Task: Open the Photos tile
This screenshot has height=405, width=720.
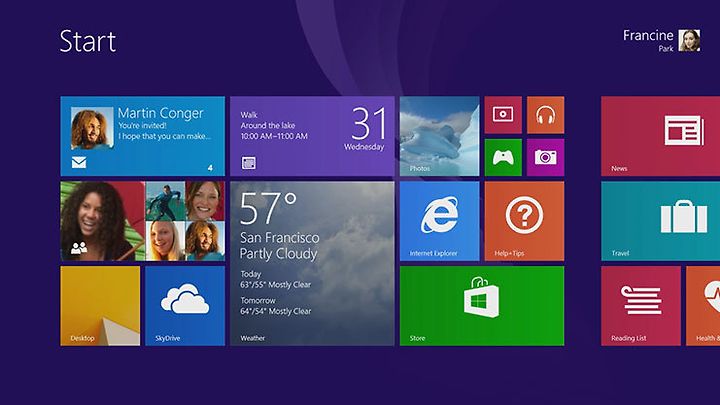Action: [439, 136]
